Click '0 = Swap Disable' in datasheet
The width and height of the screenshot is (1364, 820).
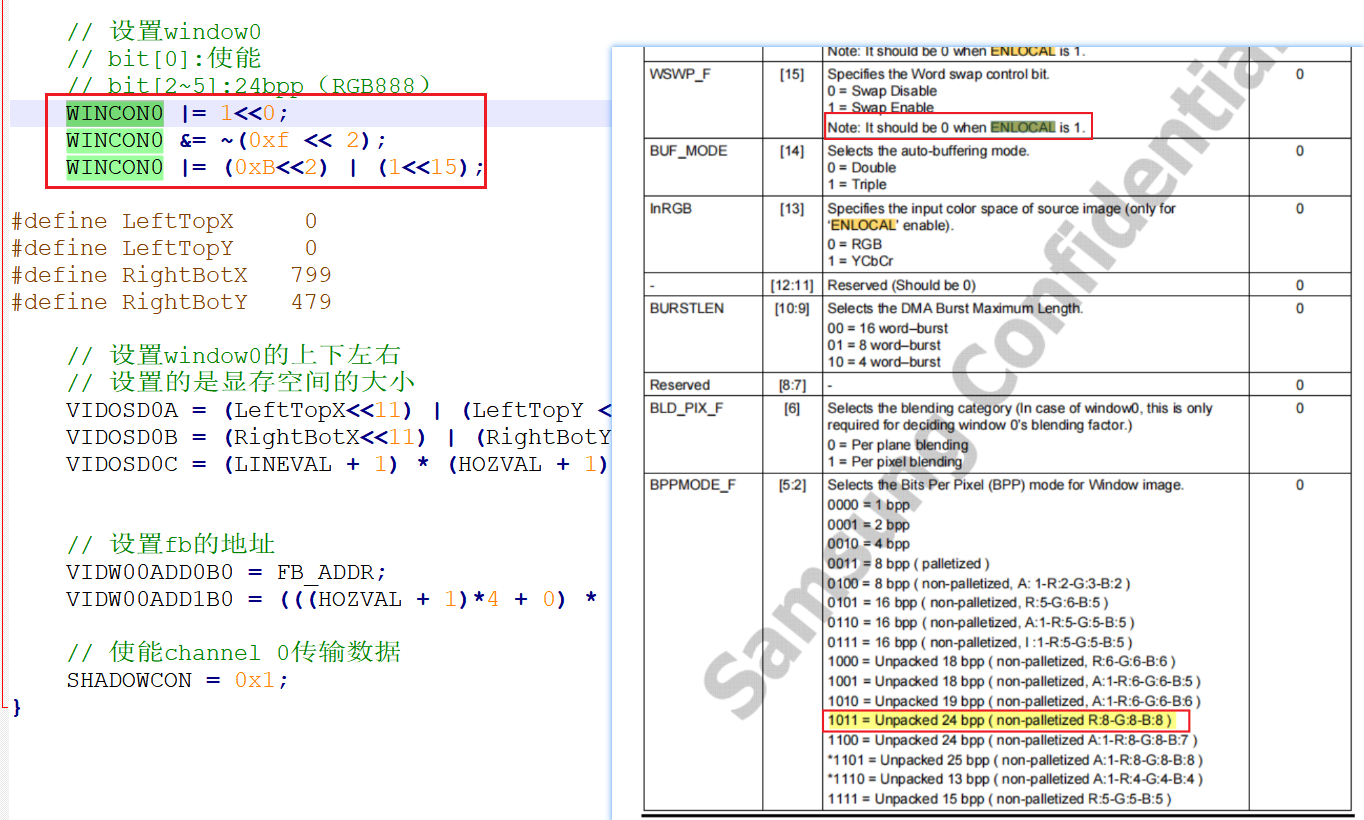881,91
